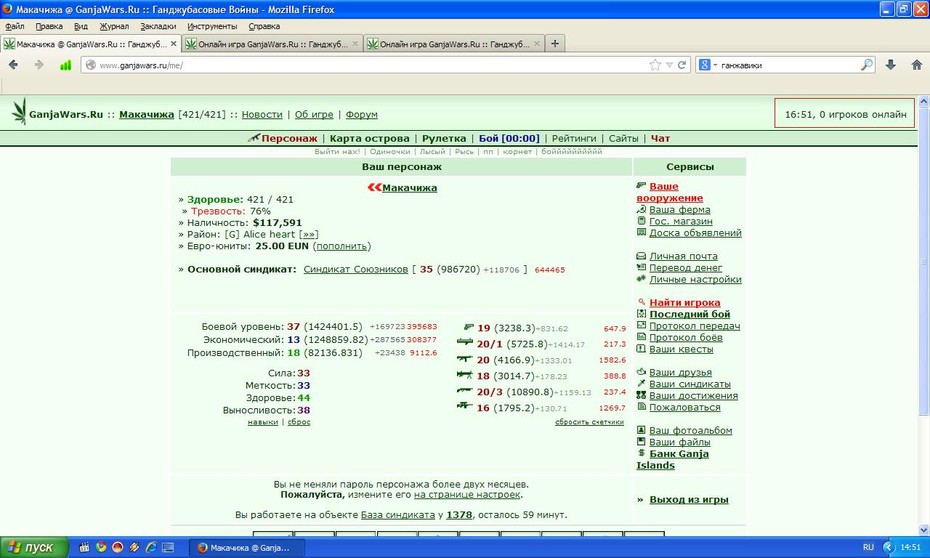Click the magnifier icon beside Найти игрока
Image resolution: width=930 pixels, height=558 pixels.
coord(641,302)
